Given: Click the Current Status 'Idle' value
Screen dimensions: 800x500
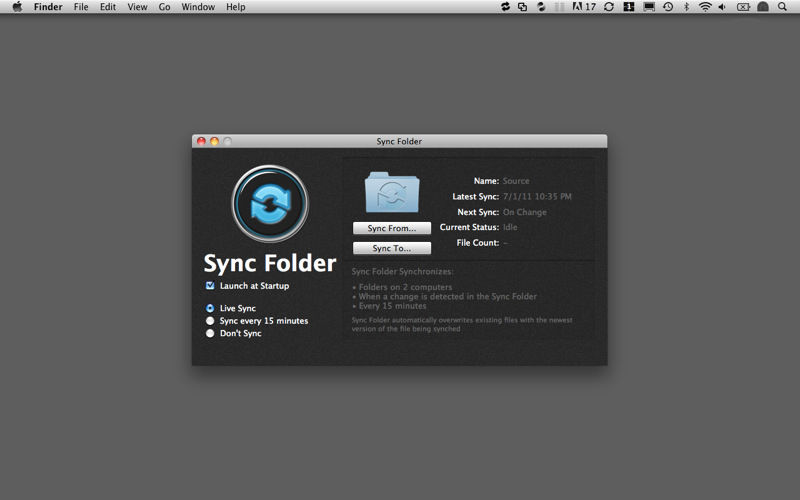Looking at the screenshot, I should (x=510, y=227).
